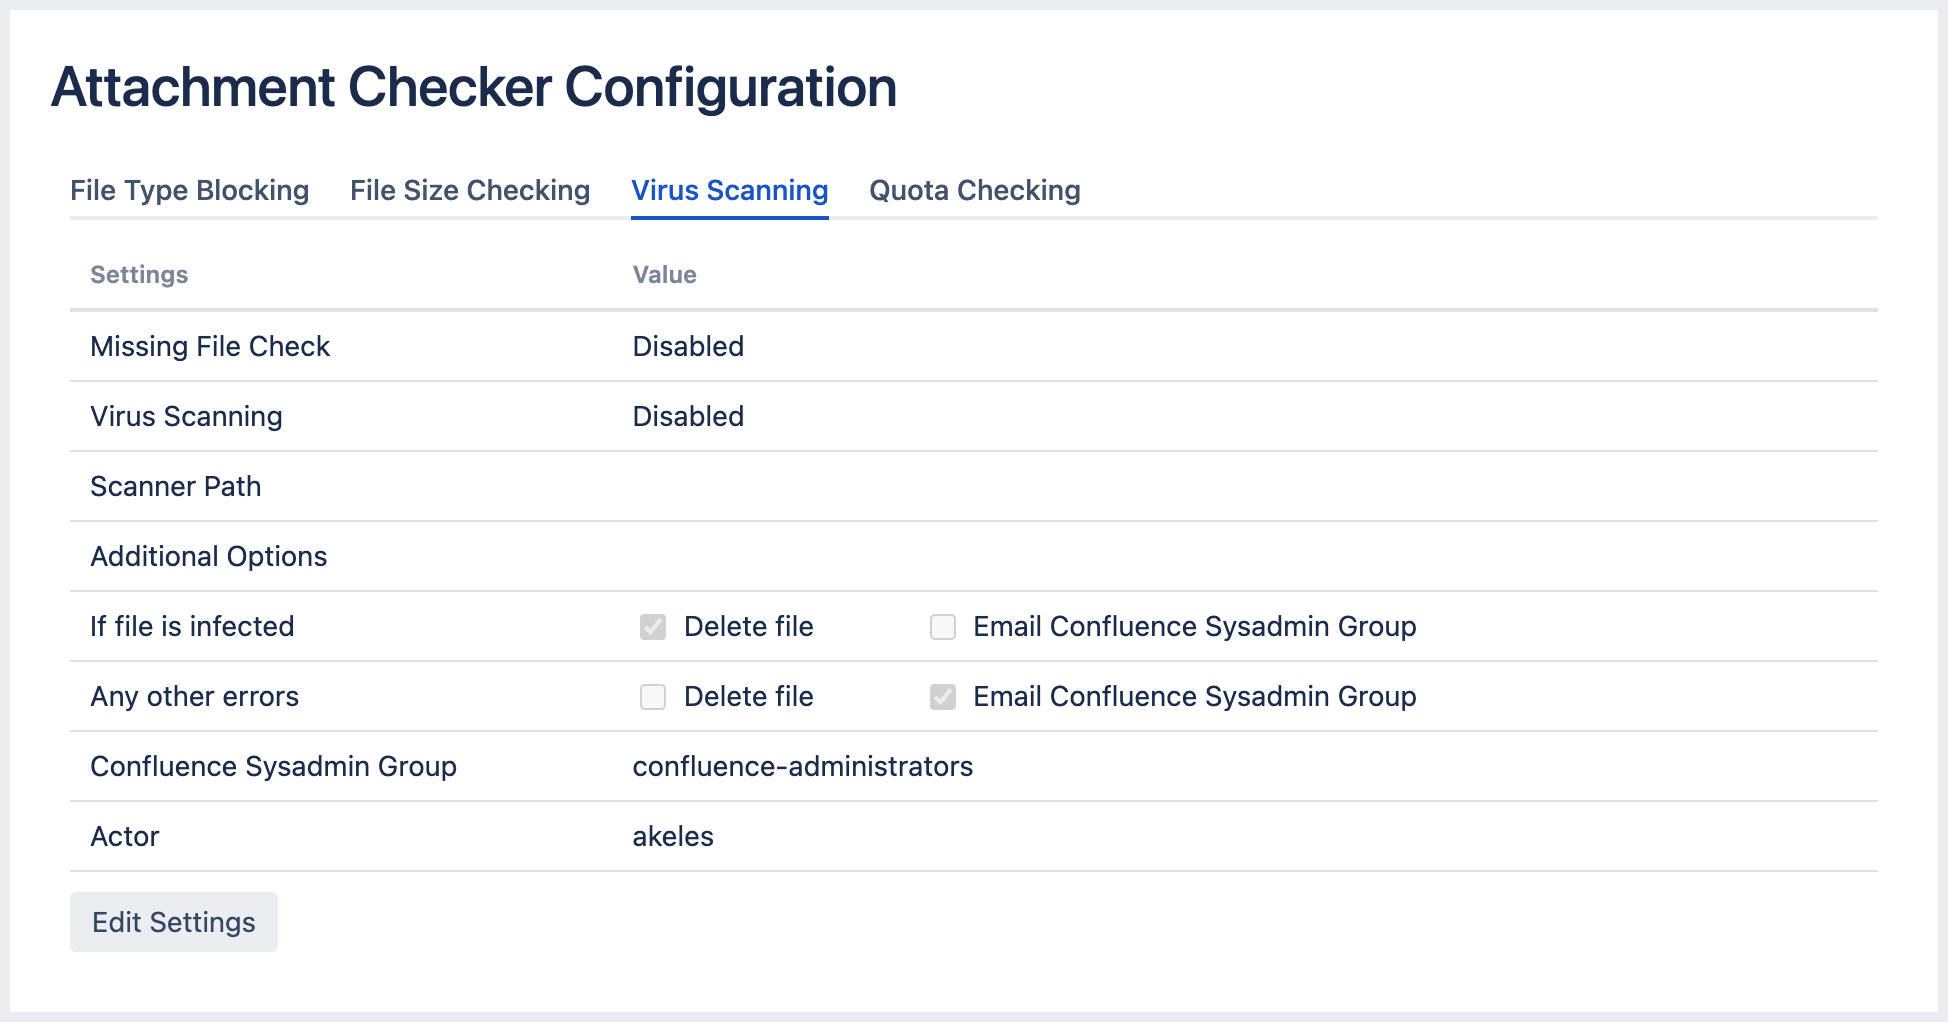Viewport: 1948px width, 1022px height.
Task: Uncheck Email Sysadmin Group for Any other errors
Action: 943,697
